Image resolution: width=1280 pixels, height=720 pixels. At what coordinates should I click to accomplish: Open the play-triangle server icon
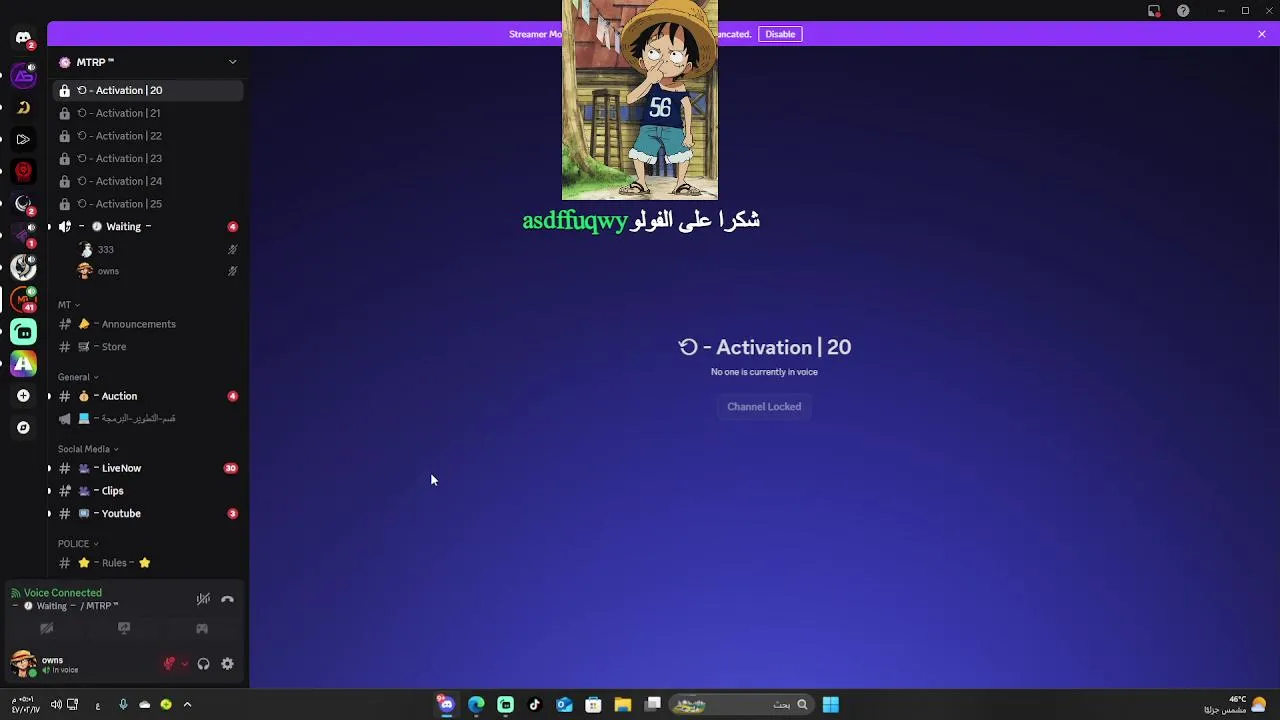click(x=23, y=139)
